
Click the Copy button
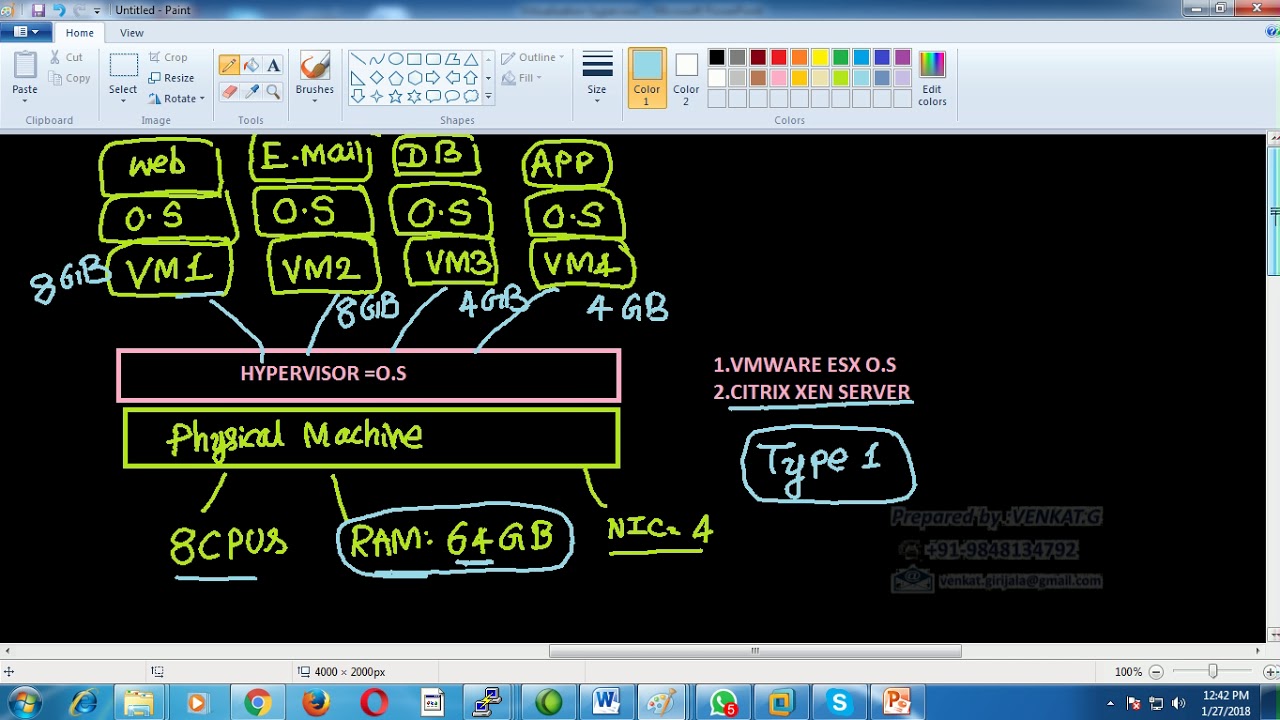click(69, 78)
